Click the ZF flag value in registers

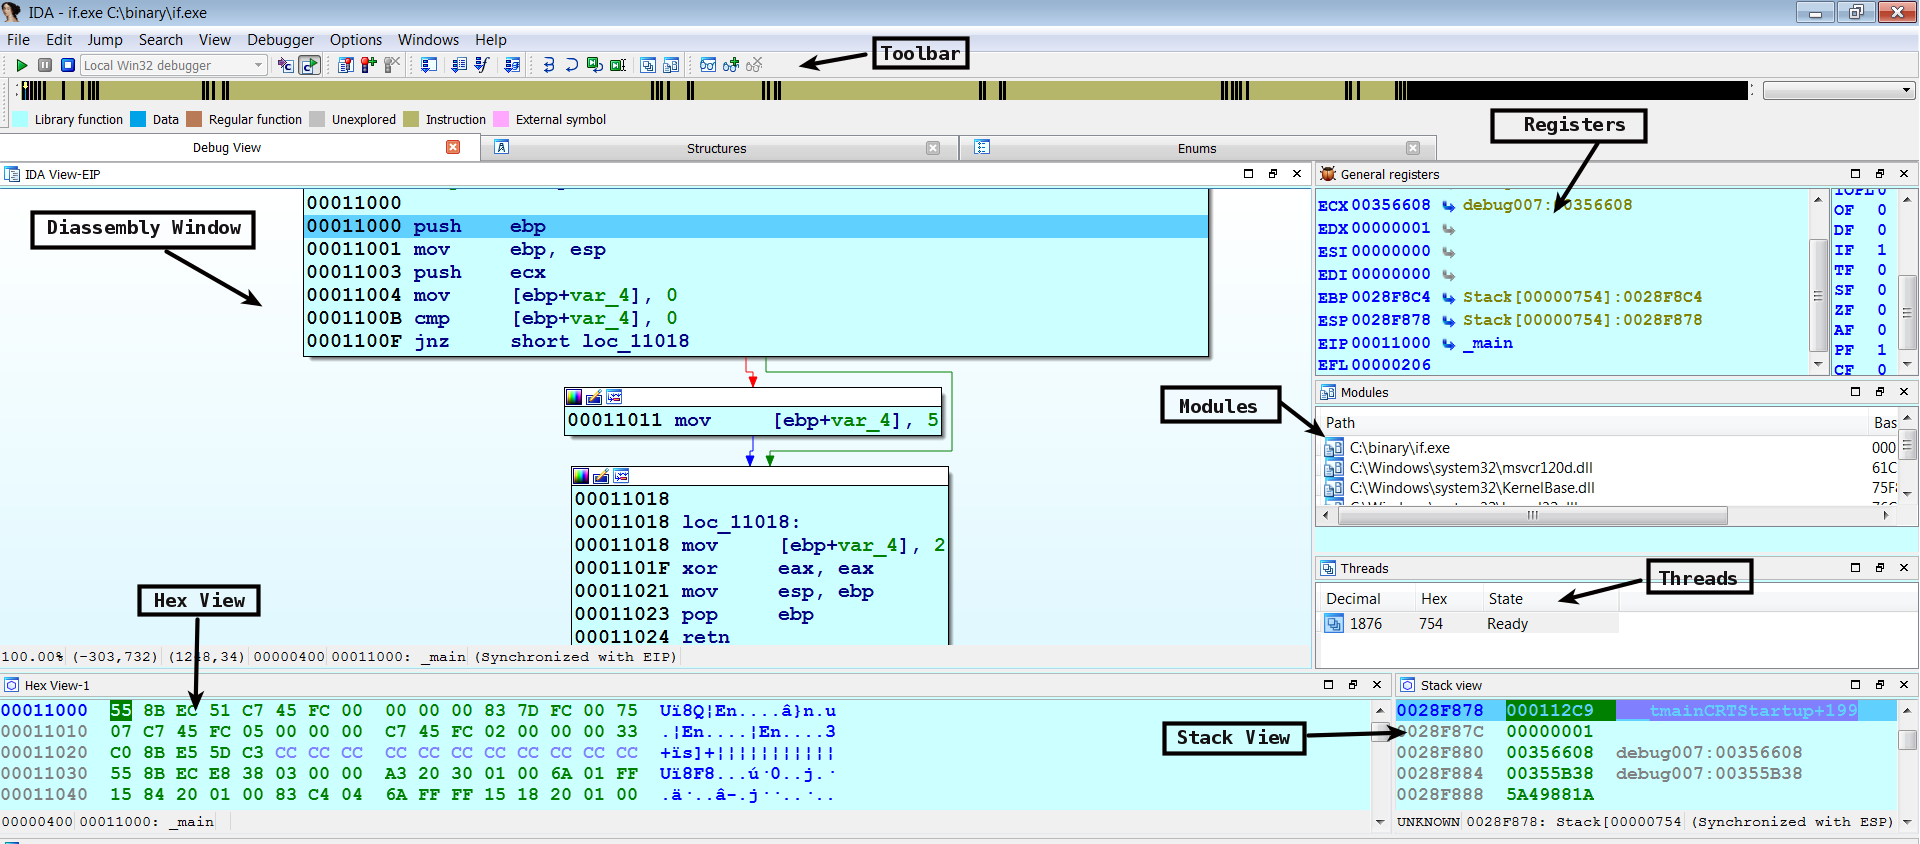[x=1881, y=310]
